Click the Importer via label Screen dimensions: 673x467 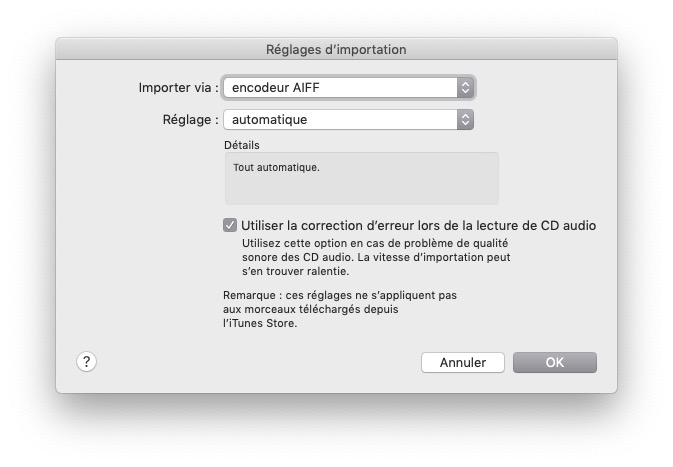179,88
